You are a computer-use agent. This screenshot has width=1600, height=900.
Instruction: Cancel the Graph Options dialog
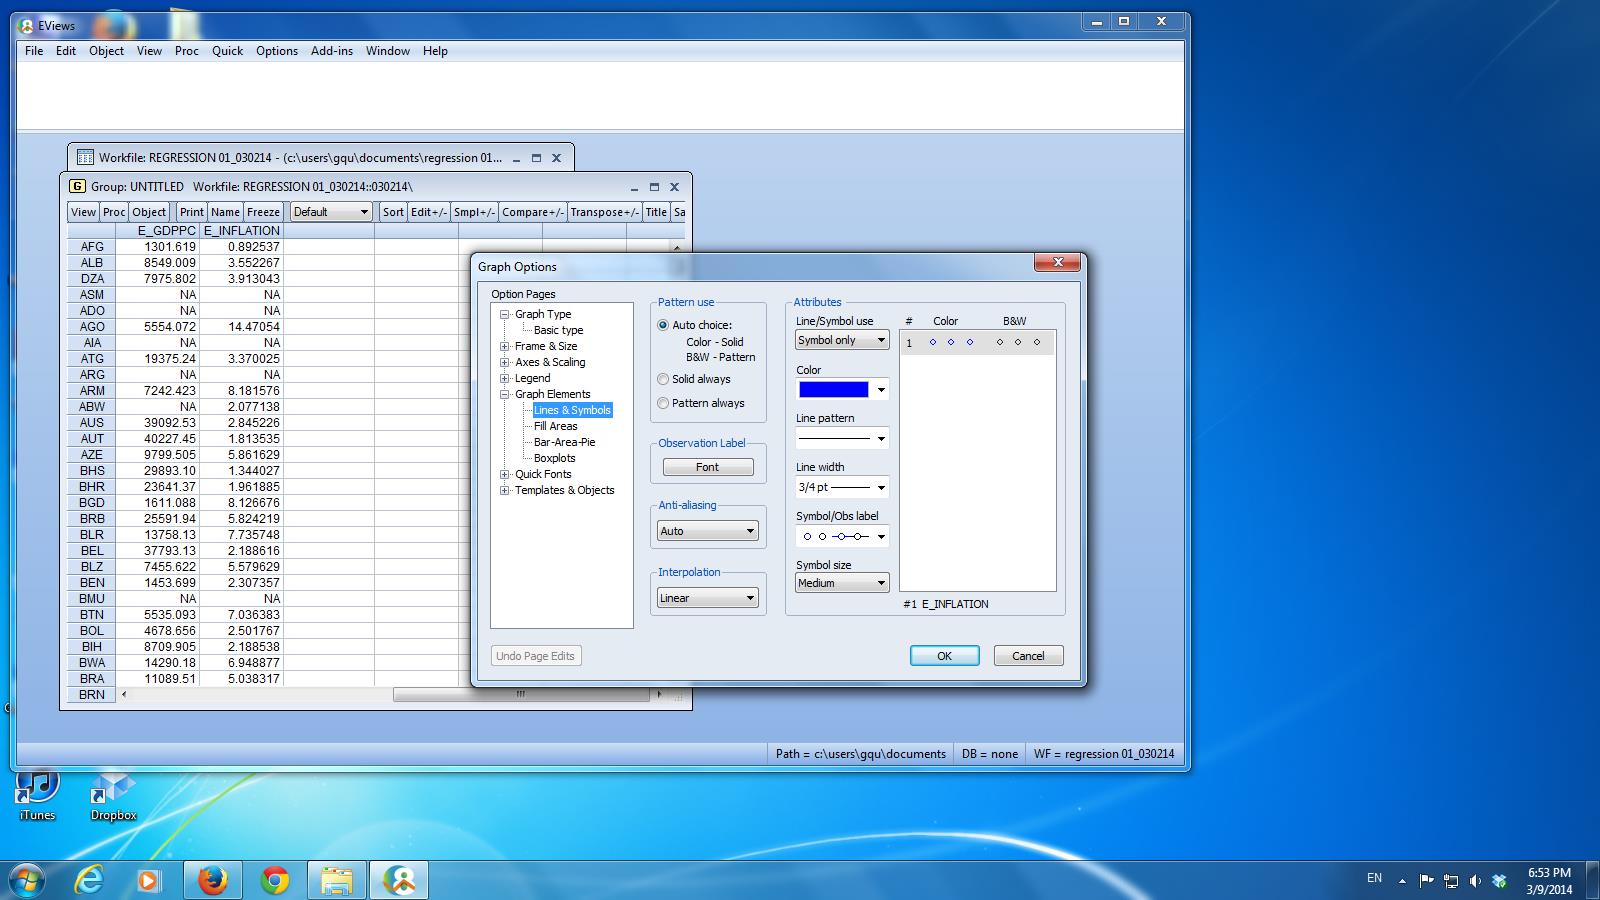[x=1028, y=656]
